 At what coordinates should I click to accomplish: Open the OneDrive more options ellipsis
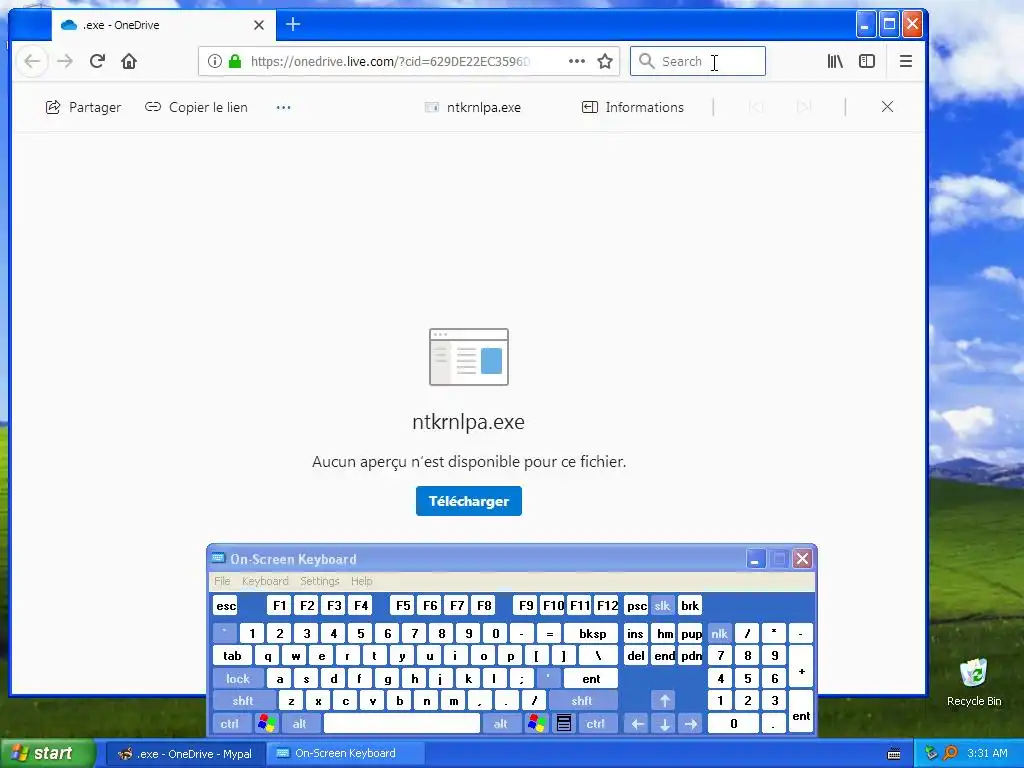tap(283, 107)
